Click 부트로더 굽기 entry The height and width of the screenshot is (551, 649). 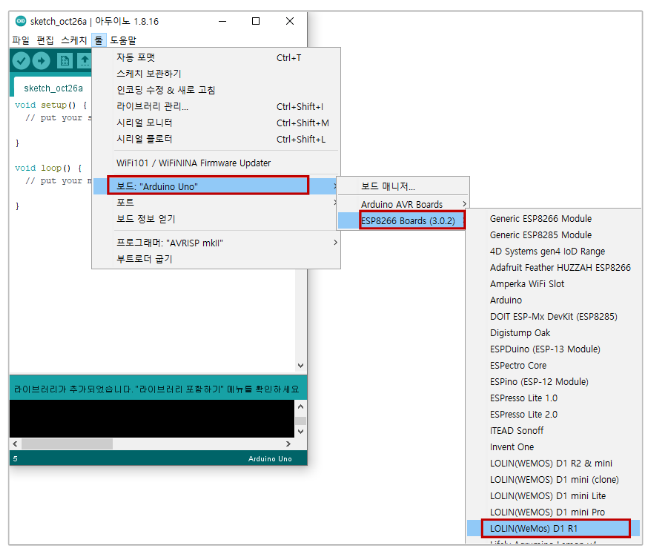point(216,259)
